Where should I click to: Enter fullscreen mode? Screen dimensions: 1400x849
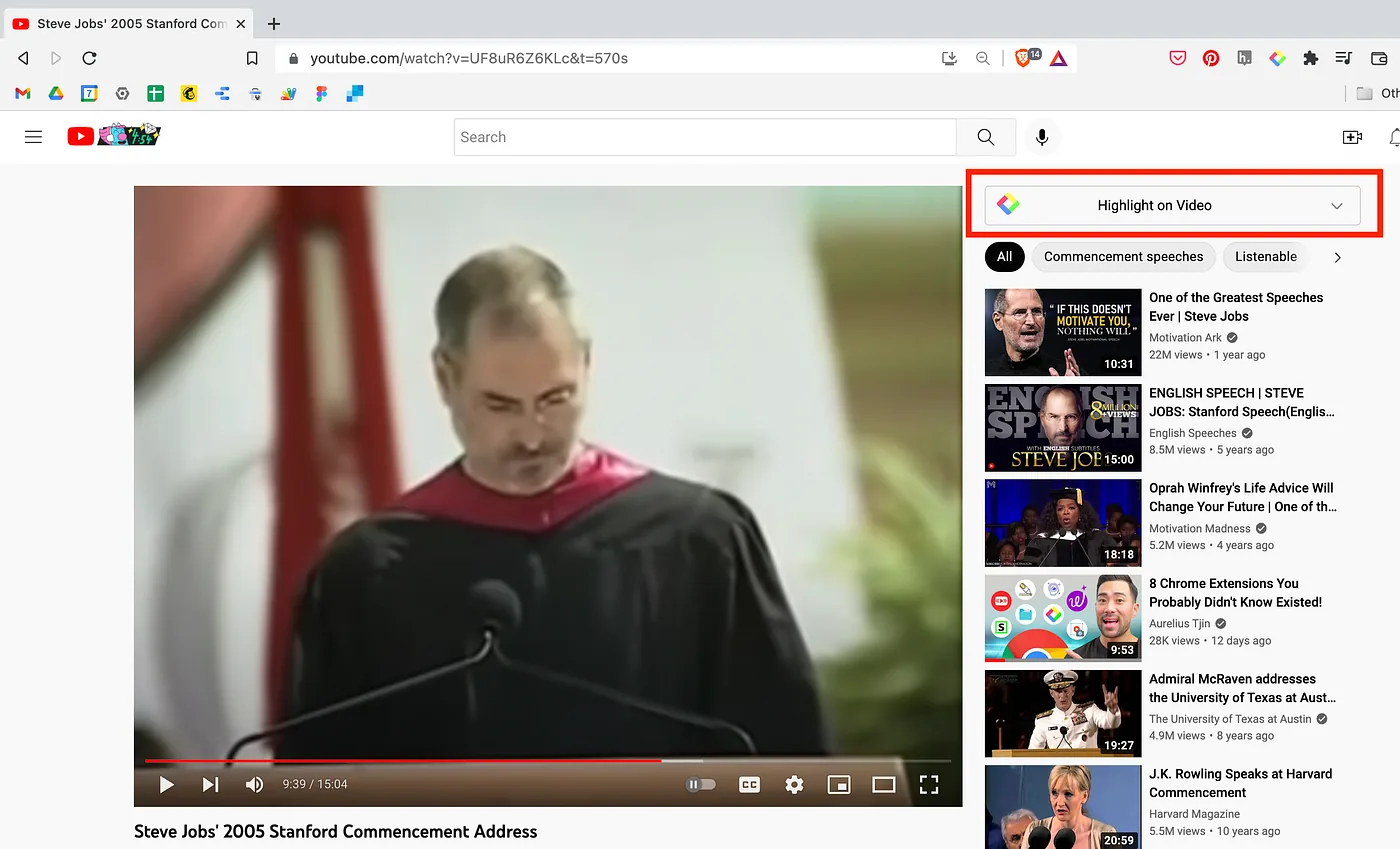[x=929, y=785]
